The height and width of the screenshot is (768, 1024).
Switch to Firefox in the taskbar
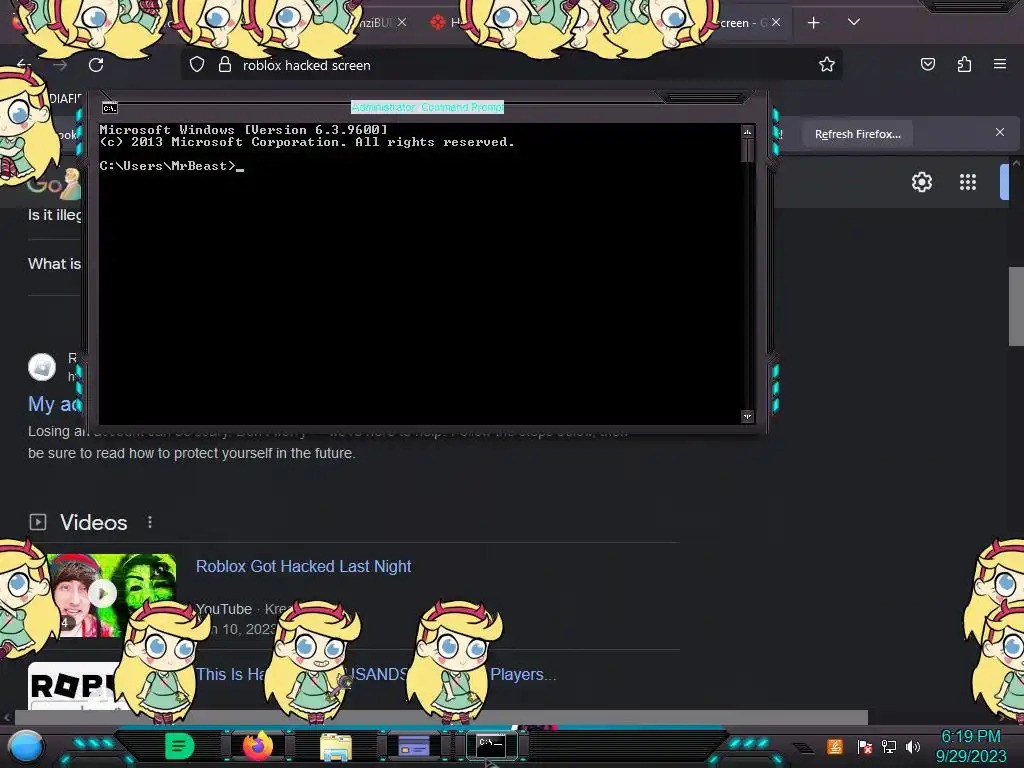[257, 746]
